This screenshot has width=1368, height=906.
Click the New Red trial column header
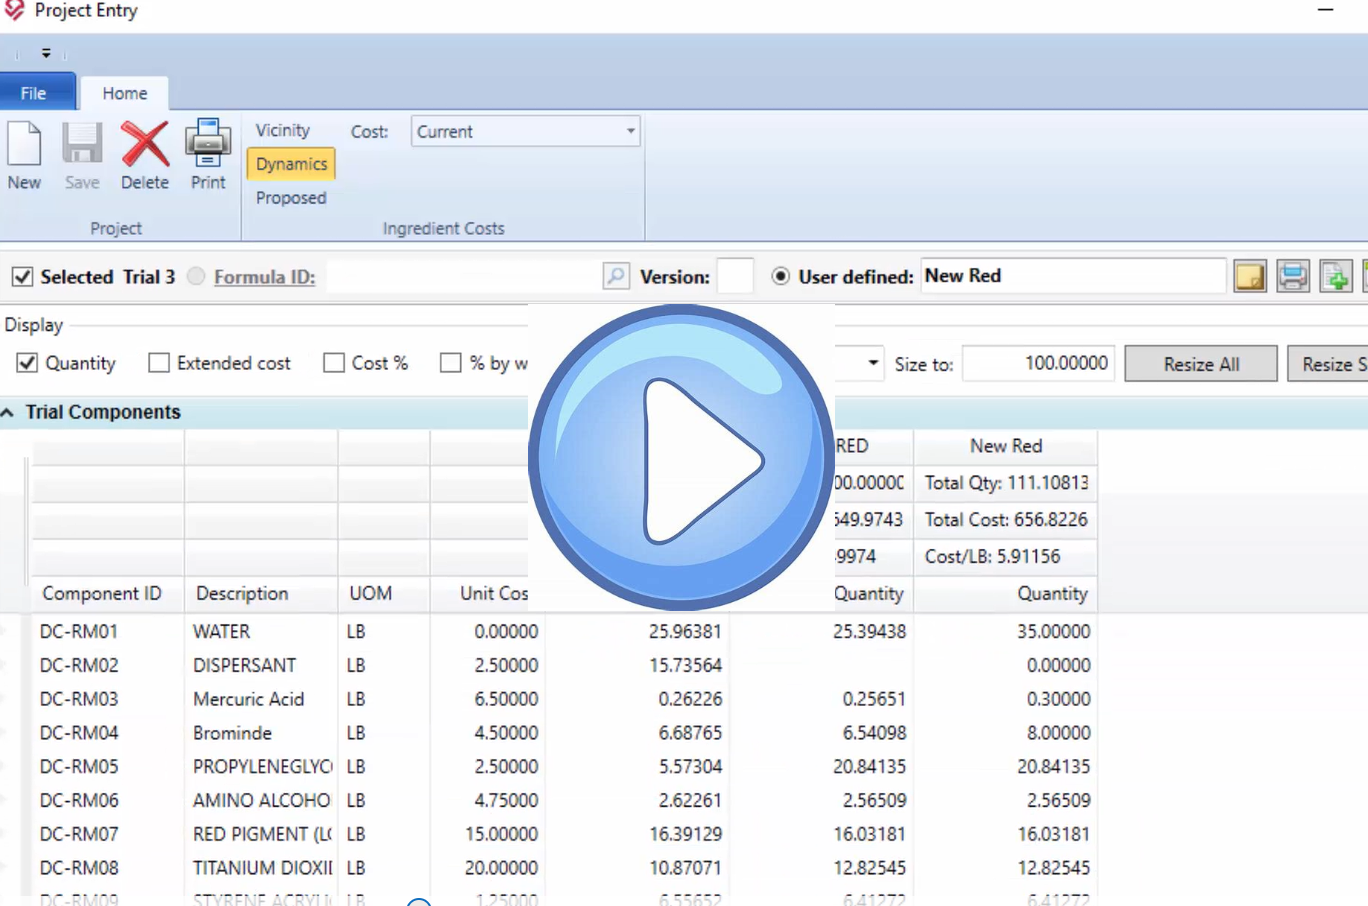pos(1005,446)
